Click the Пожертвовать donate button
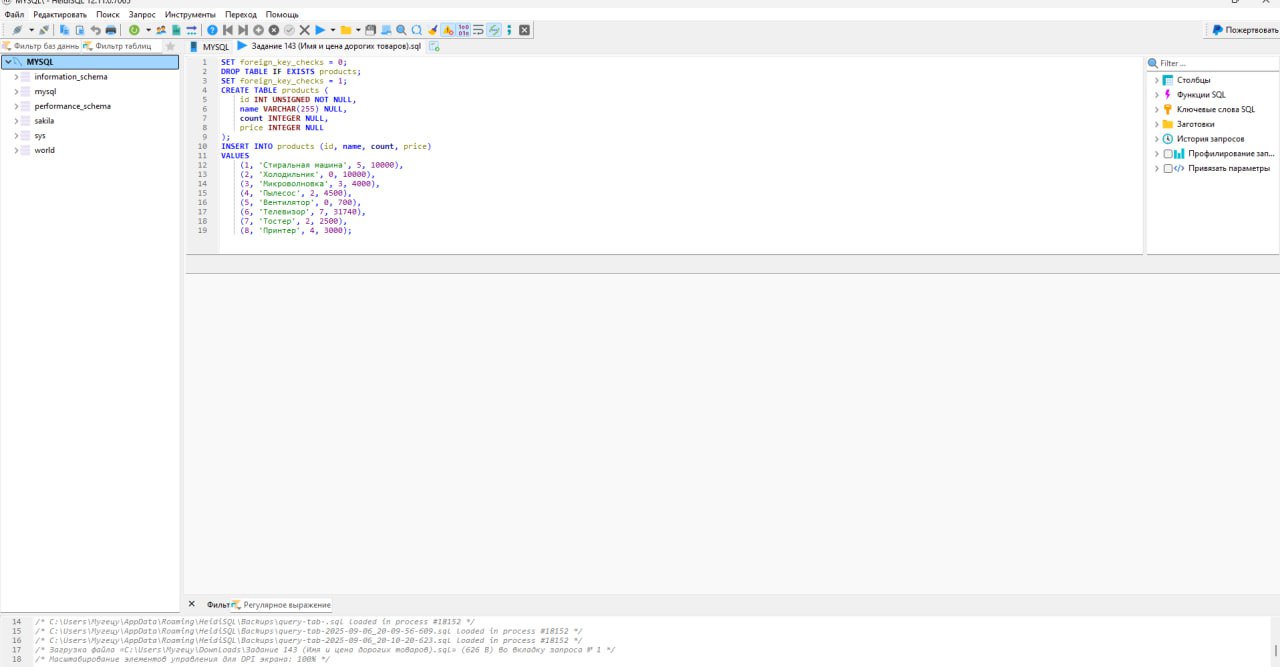 [1245, 30]
